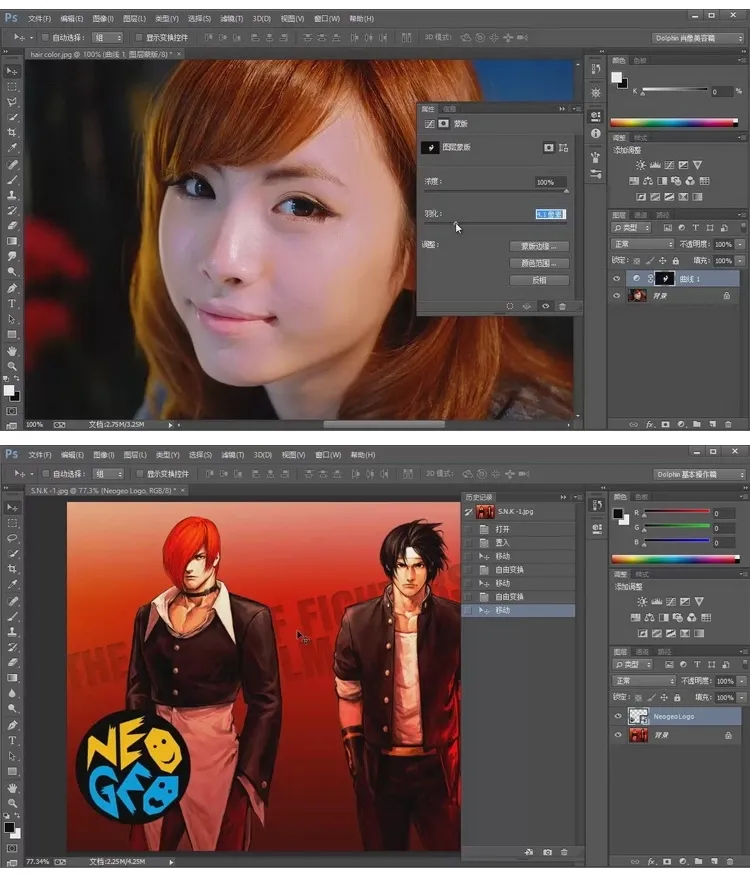Image resolution: width=750 pixels, height=880 pixels.
Task: Click the 颜色范围... button
Action: (539, 263)
